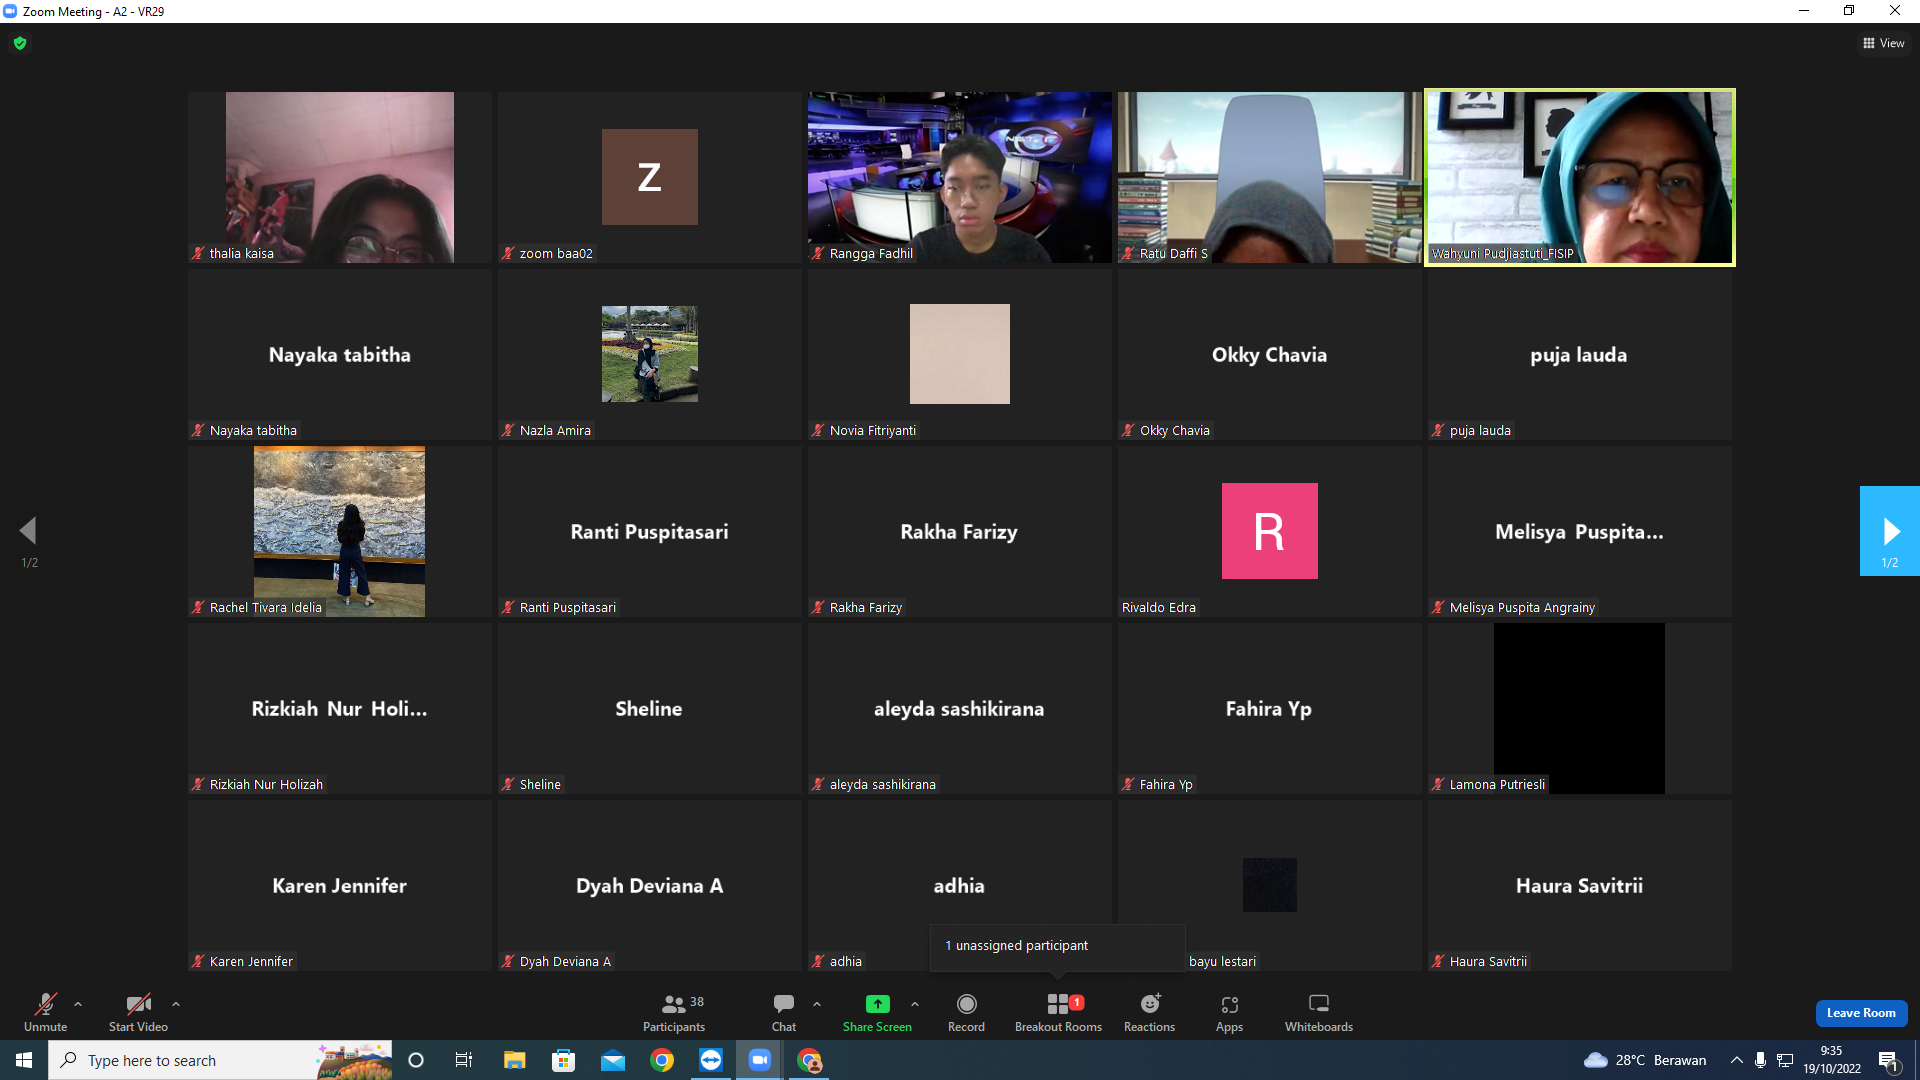
Task: Click Lamona Putriesli's black tile
Action: [1580, 708]
